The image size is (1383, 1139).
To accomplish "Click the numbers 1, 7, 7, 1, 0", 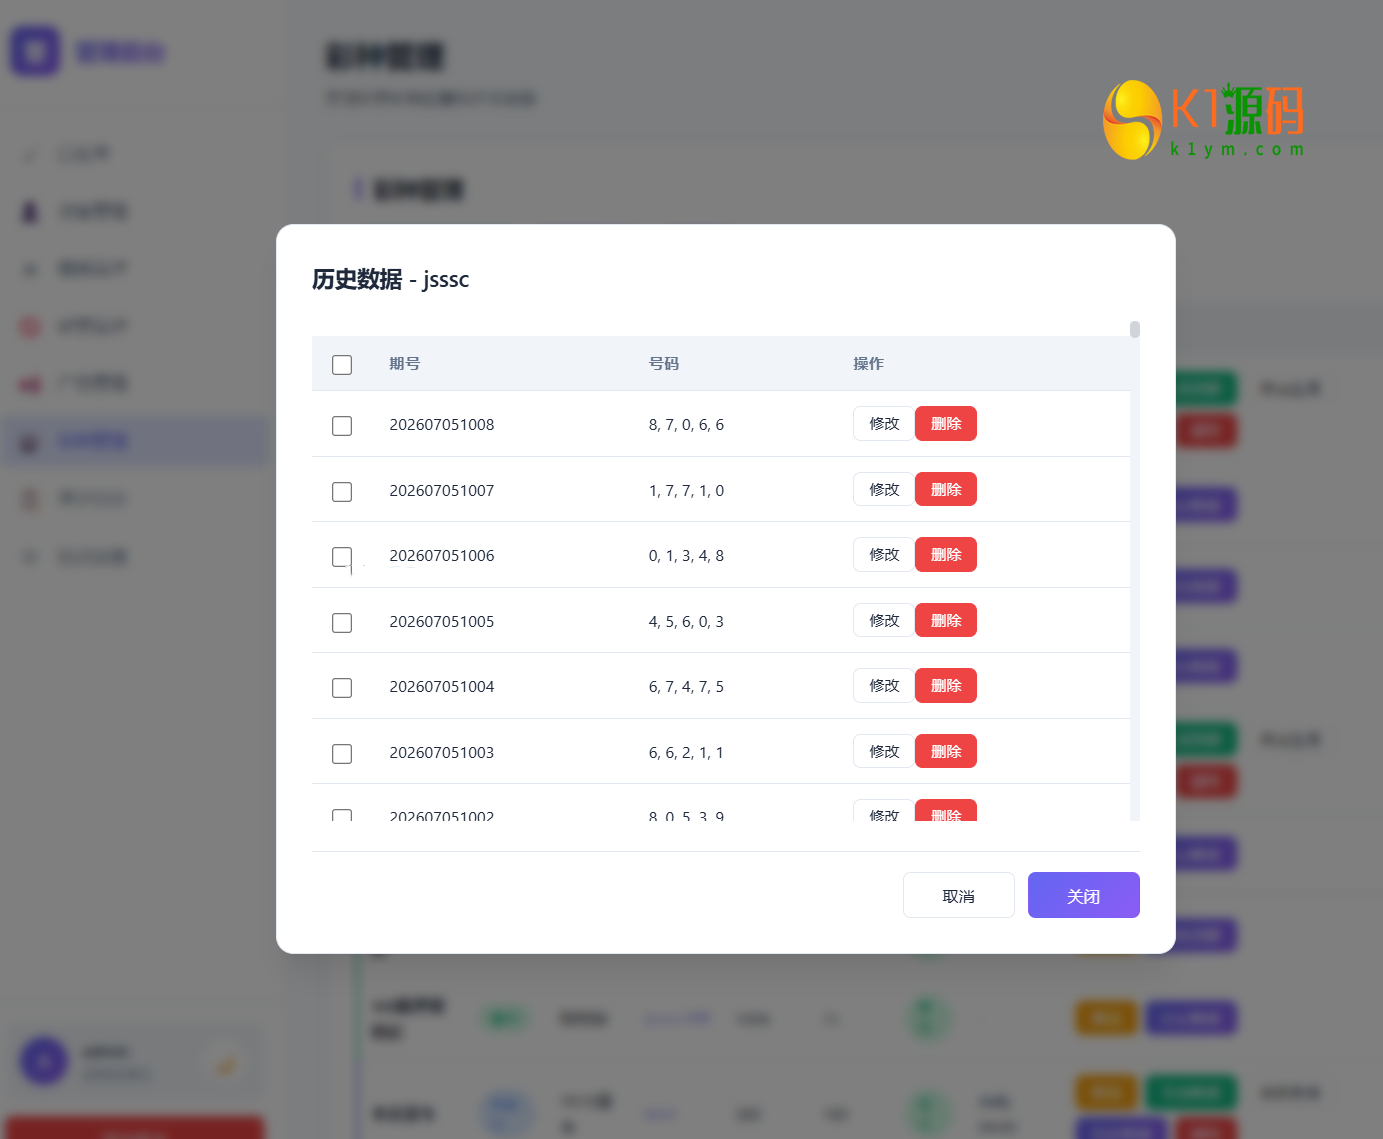I will [x=686, y=491].
